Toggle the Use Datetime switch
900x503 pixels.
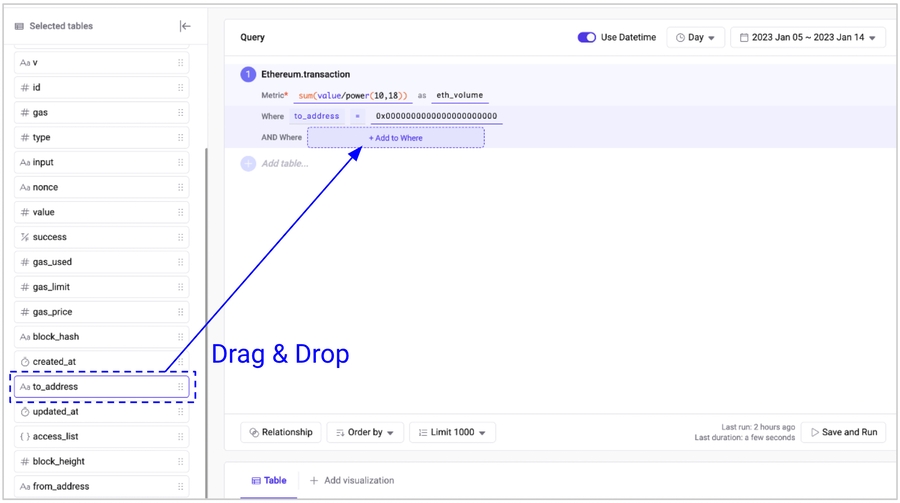click(587, 37)
